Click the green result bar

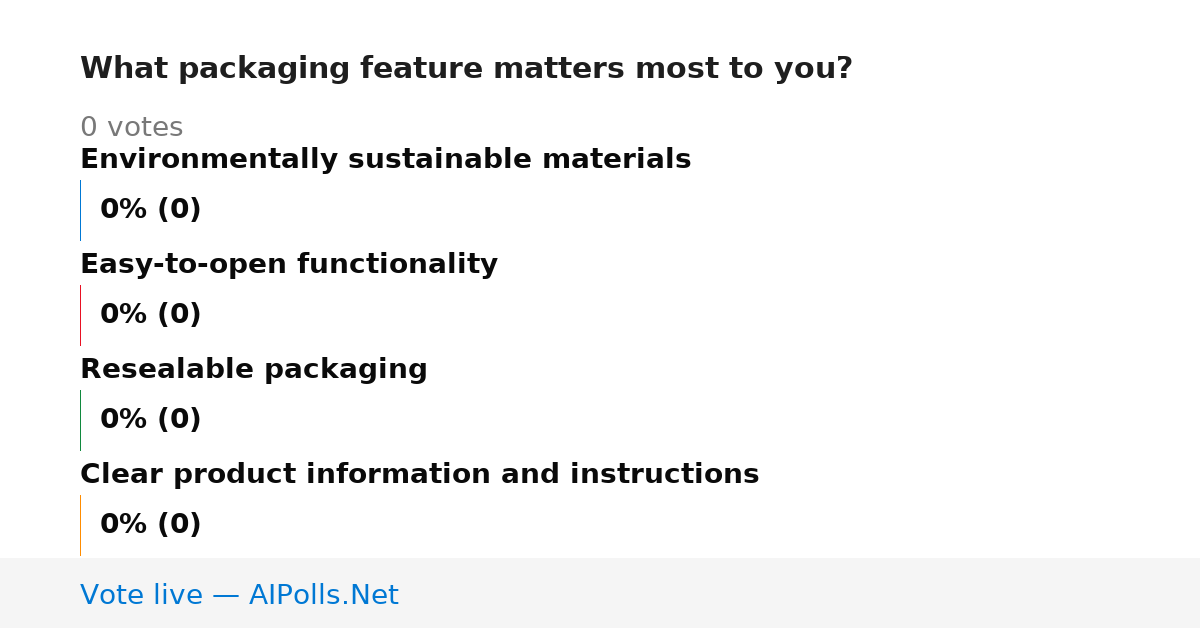(x=80, y=420)
